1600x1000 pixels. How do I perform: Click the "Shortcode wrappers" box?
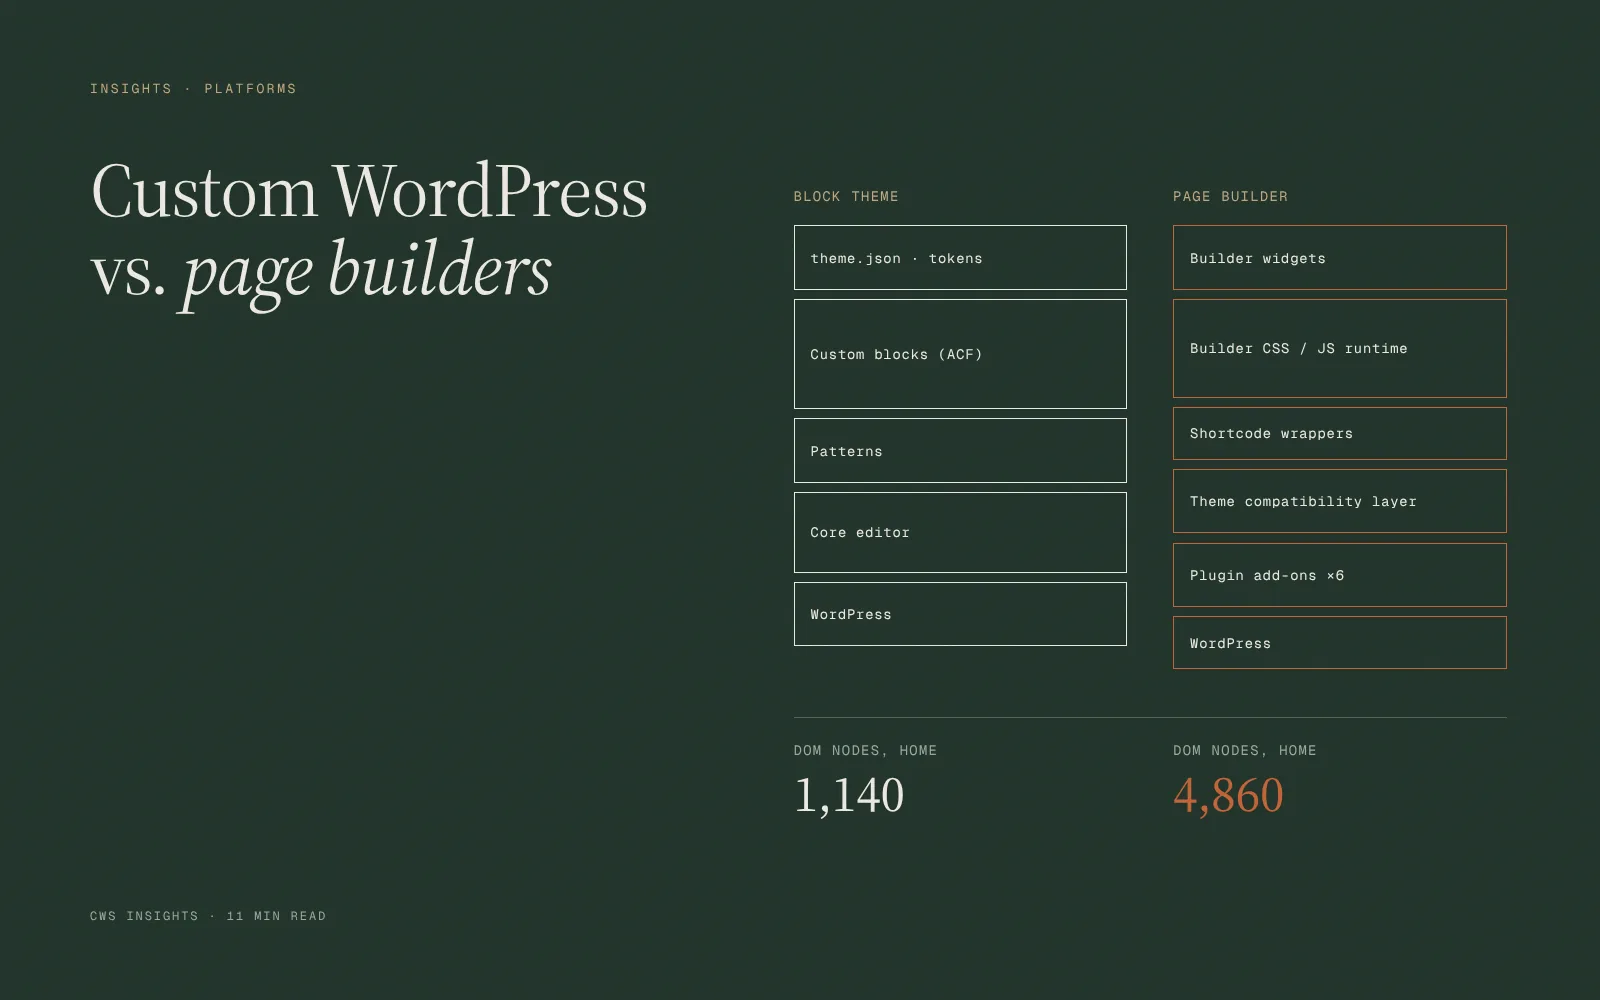1340,433
